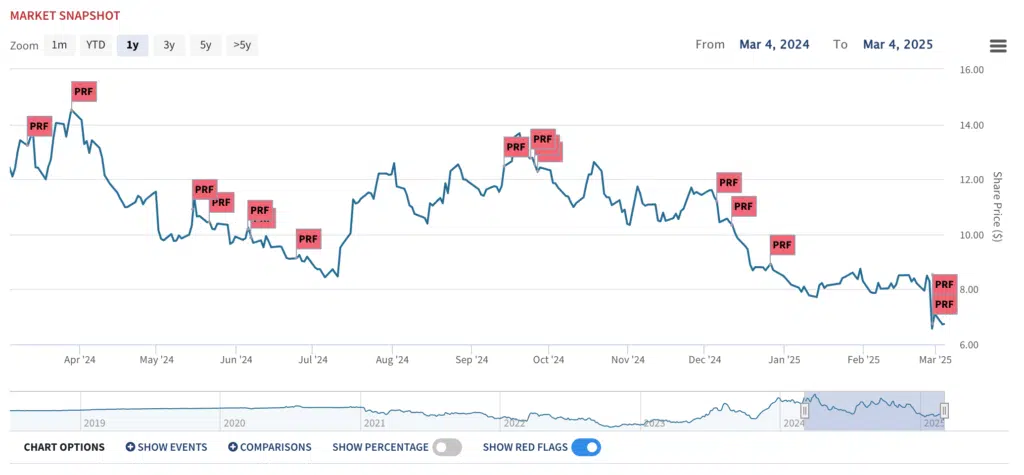The image size is (1024, 475).
Task: Click the plus icon beside Show Events
Action: pyautogui.click(x=130, y=448)
